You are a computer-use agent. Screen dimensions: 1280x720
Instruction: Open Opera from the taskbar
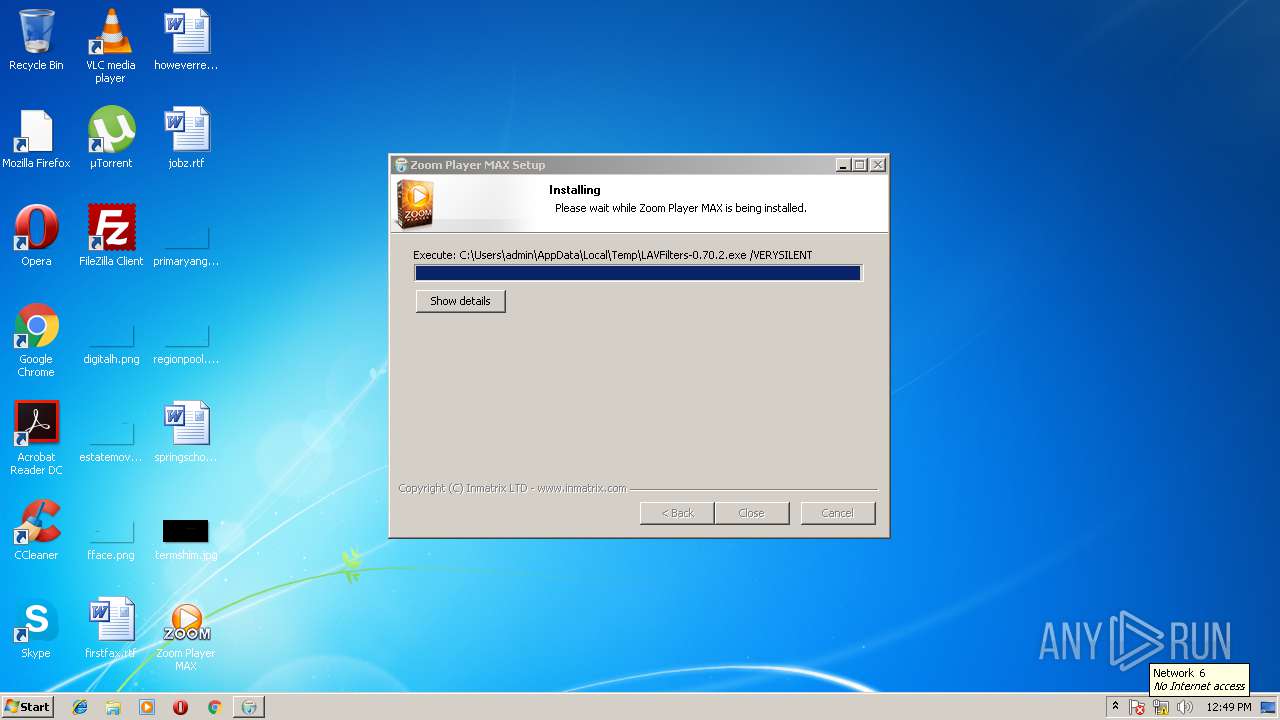tap(180, 707)
